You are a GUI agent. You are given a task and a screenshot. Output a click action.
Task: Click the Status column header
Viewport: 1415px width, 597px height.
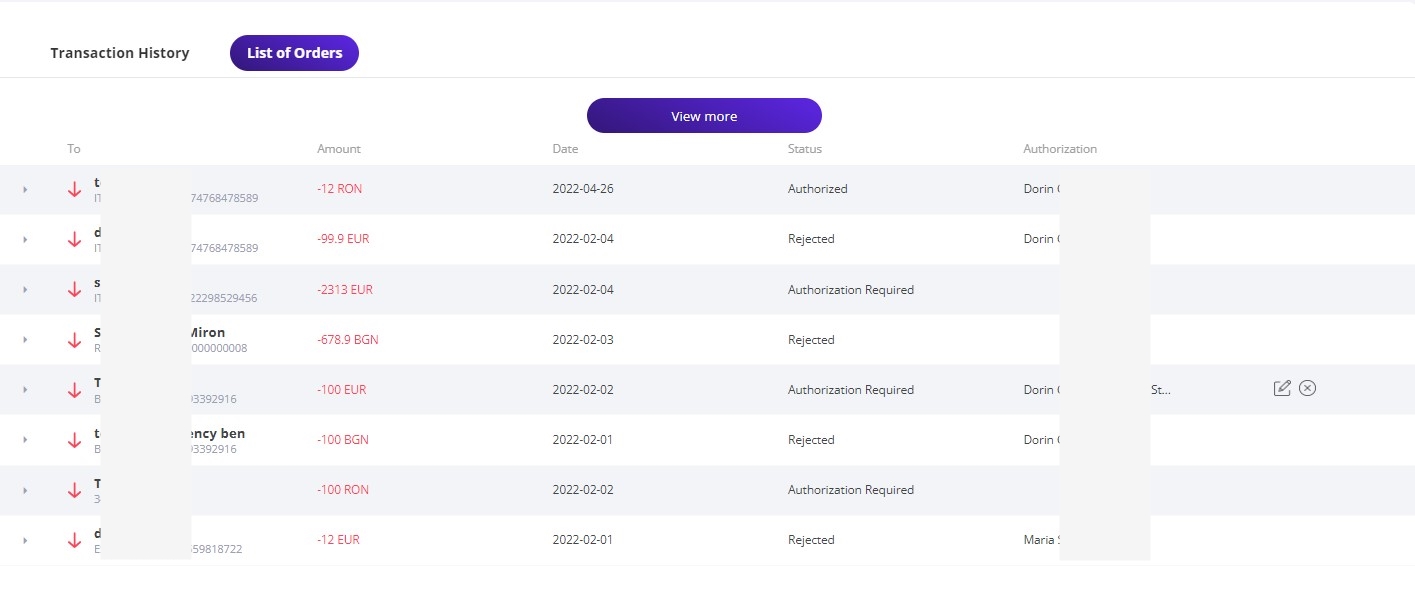point(805,149)
